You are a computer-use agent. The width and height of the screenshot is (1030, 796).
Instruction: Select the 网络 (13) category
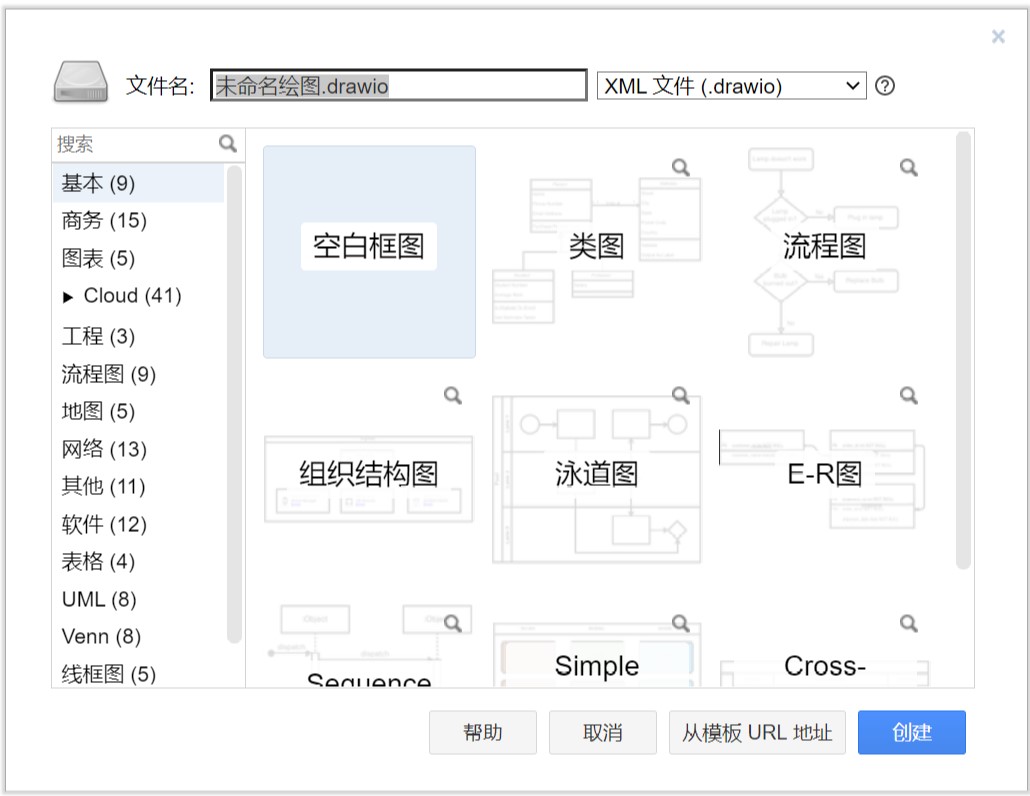139,449
